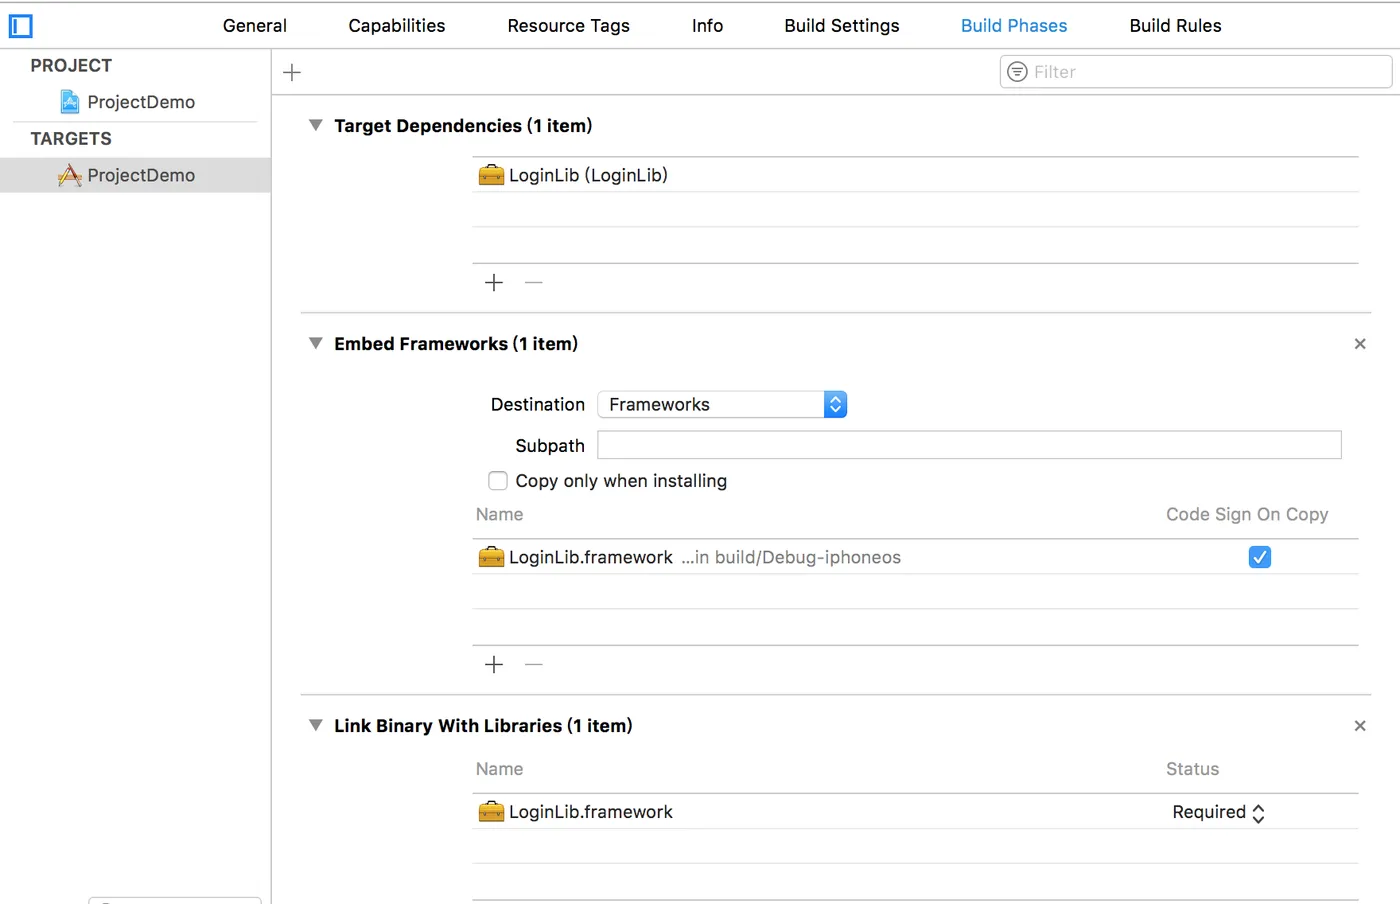
Task: Enable Copy only when installing
Action: pyautogui.click(x=498, y=481)
